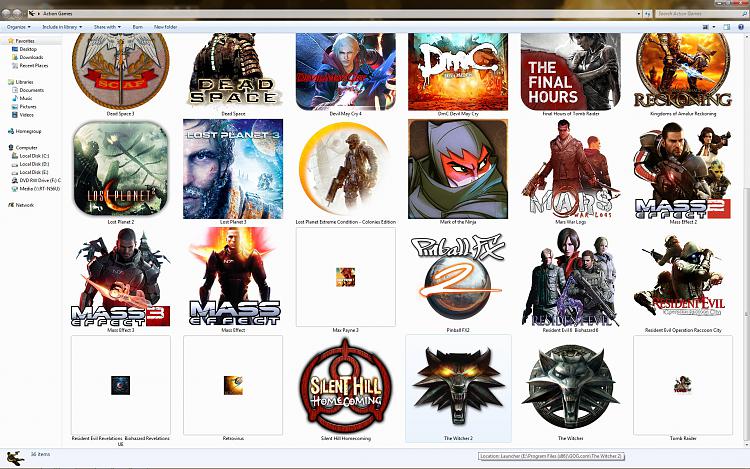
Task: Click the Back navigation button
Action: 7,13
